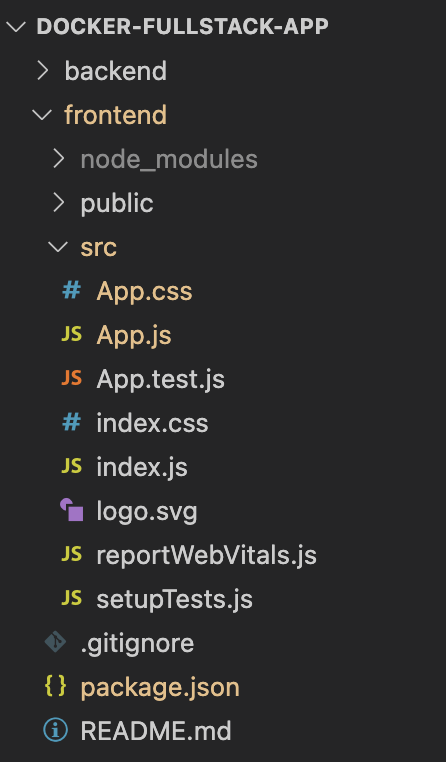This screenshot has height=762, width=446.
Task: Open the .gitignore file
Action: coord(137,643)
